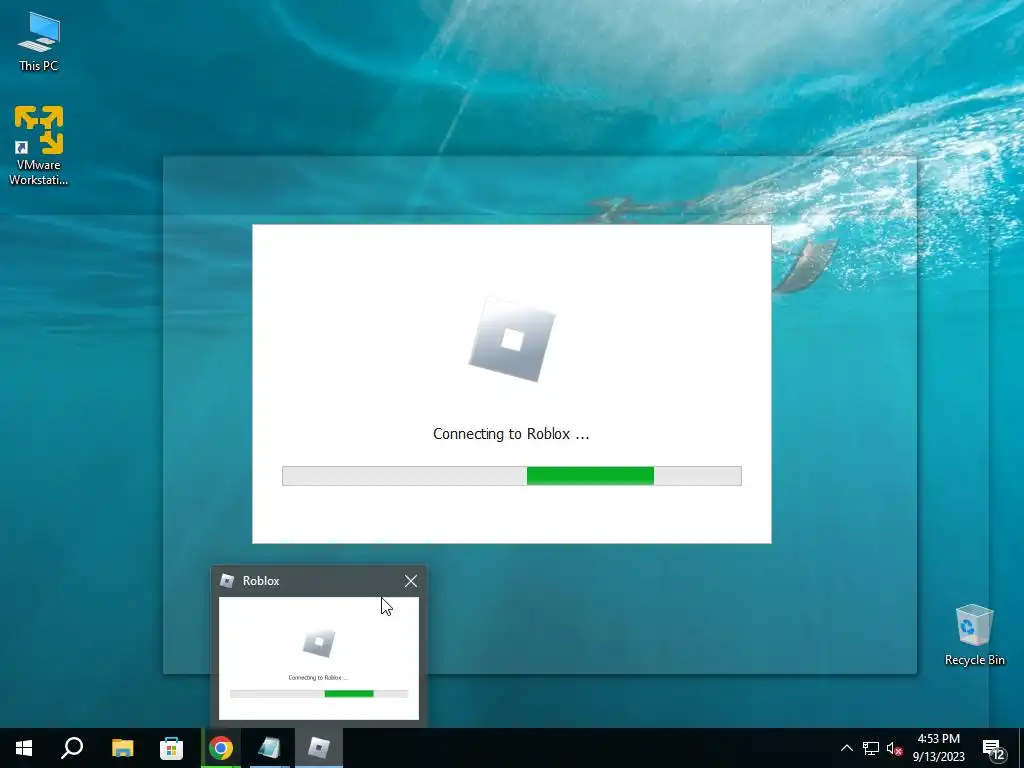The height and width of the screenshot is (768, 1024).
Task: Select the Roblox window preview thumbnail
Action: click(319, 658)
